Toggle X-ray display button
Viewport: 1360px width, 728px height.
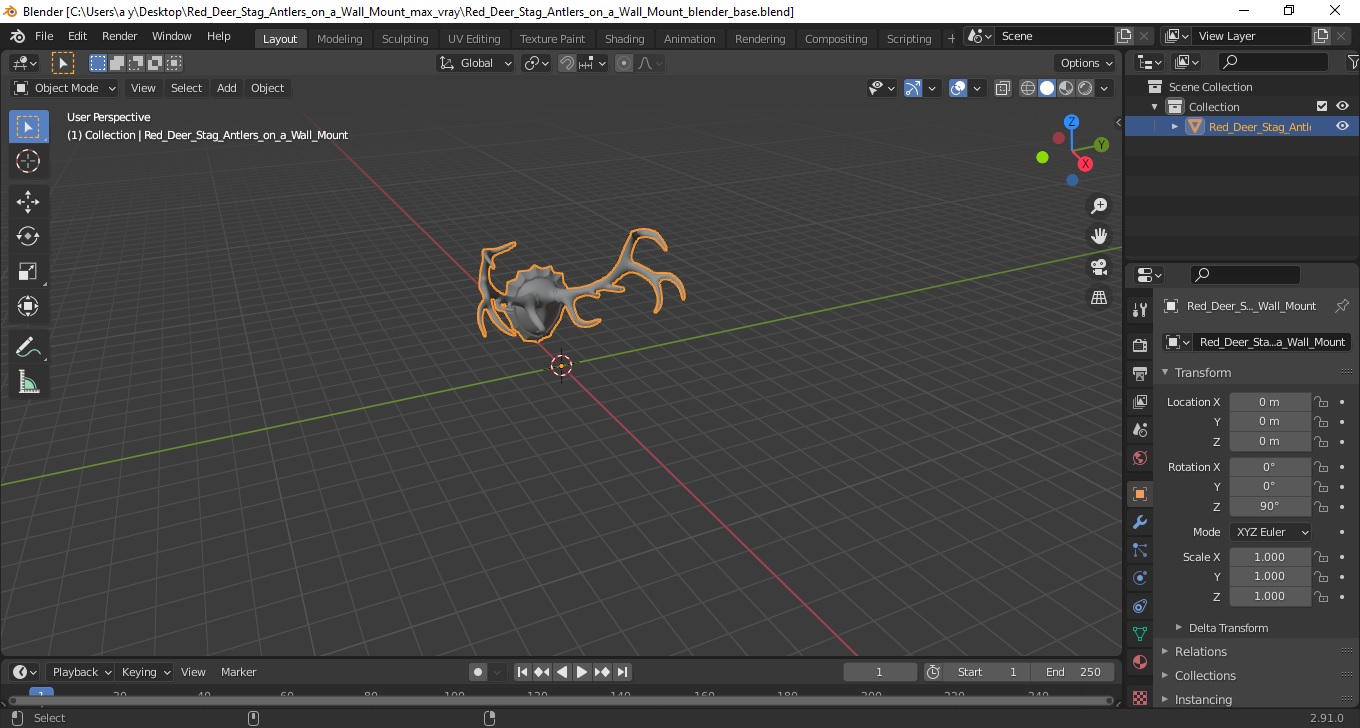click(1003, 88)
